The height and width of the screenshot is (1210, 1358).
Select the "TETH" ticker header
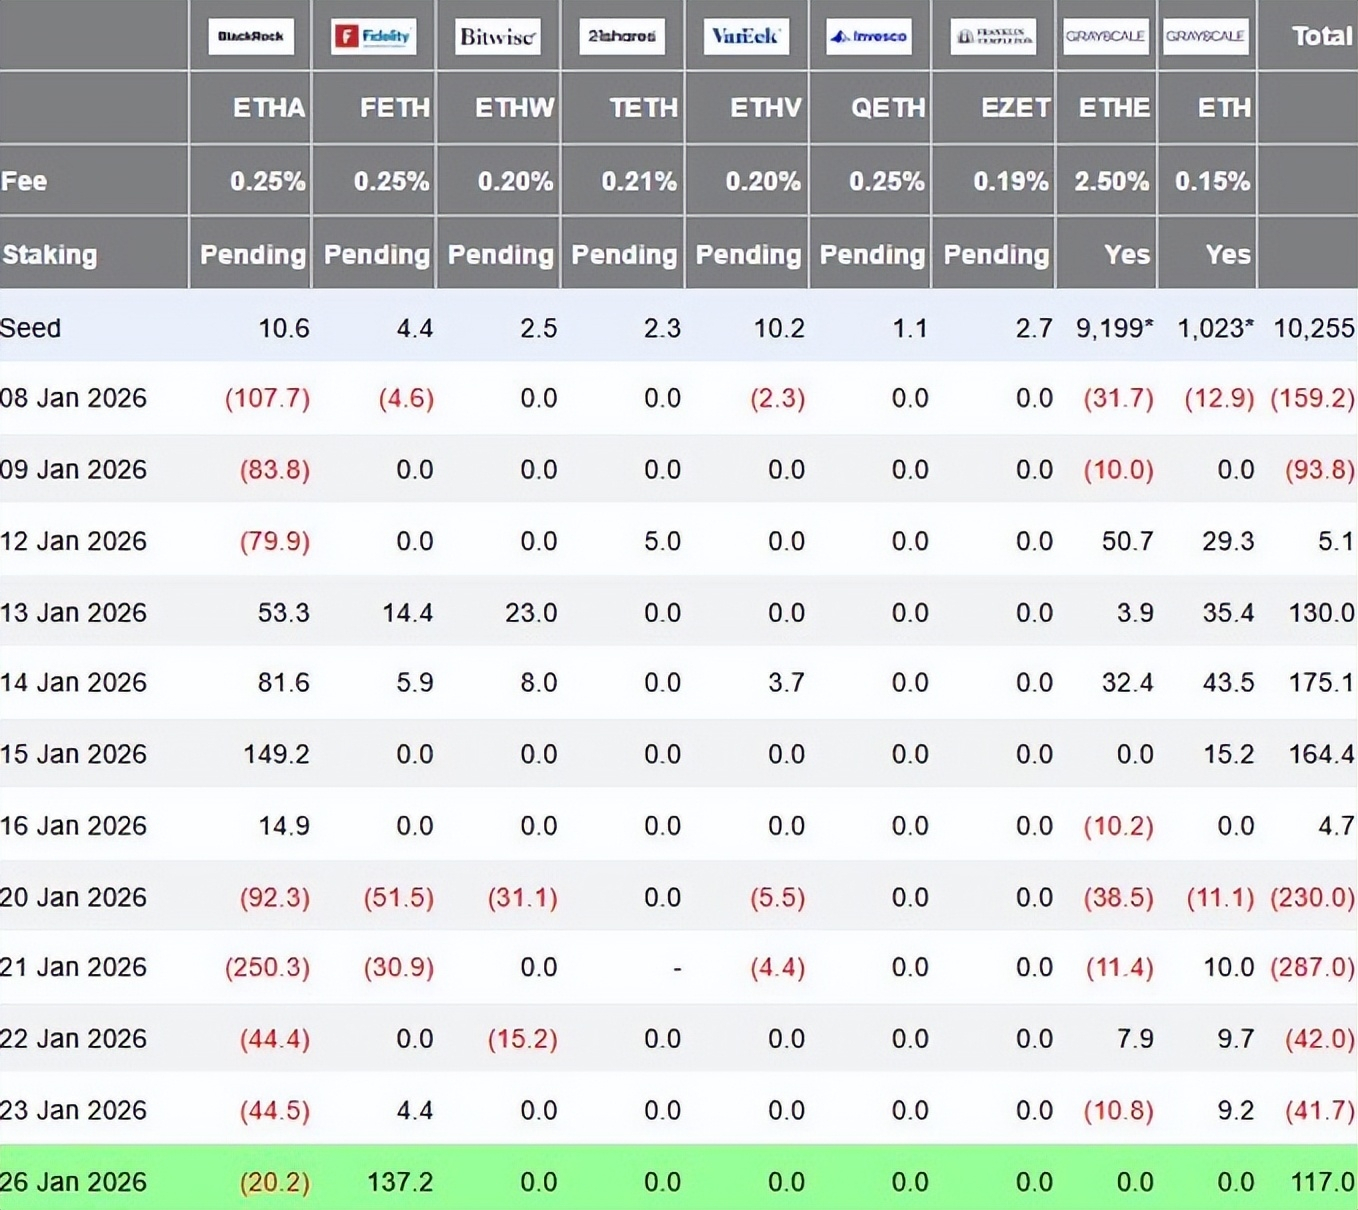point(644,108)
